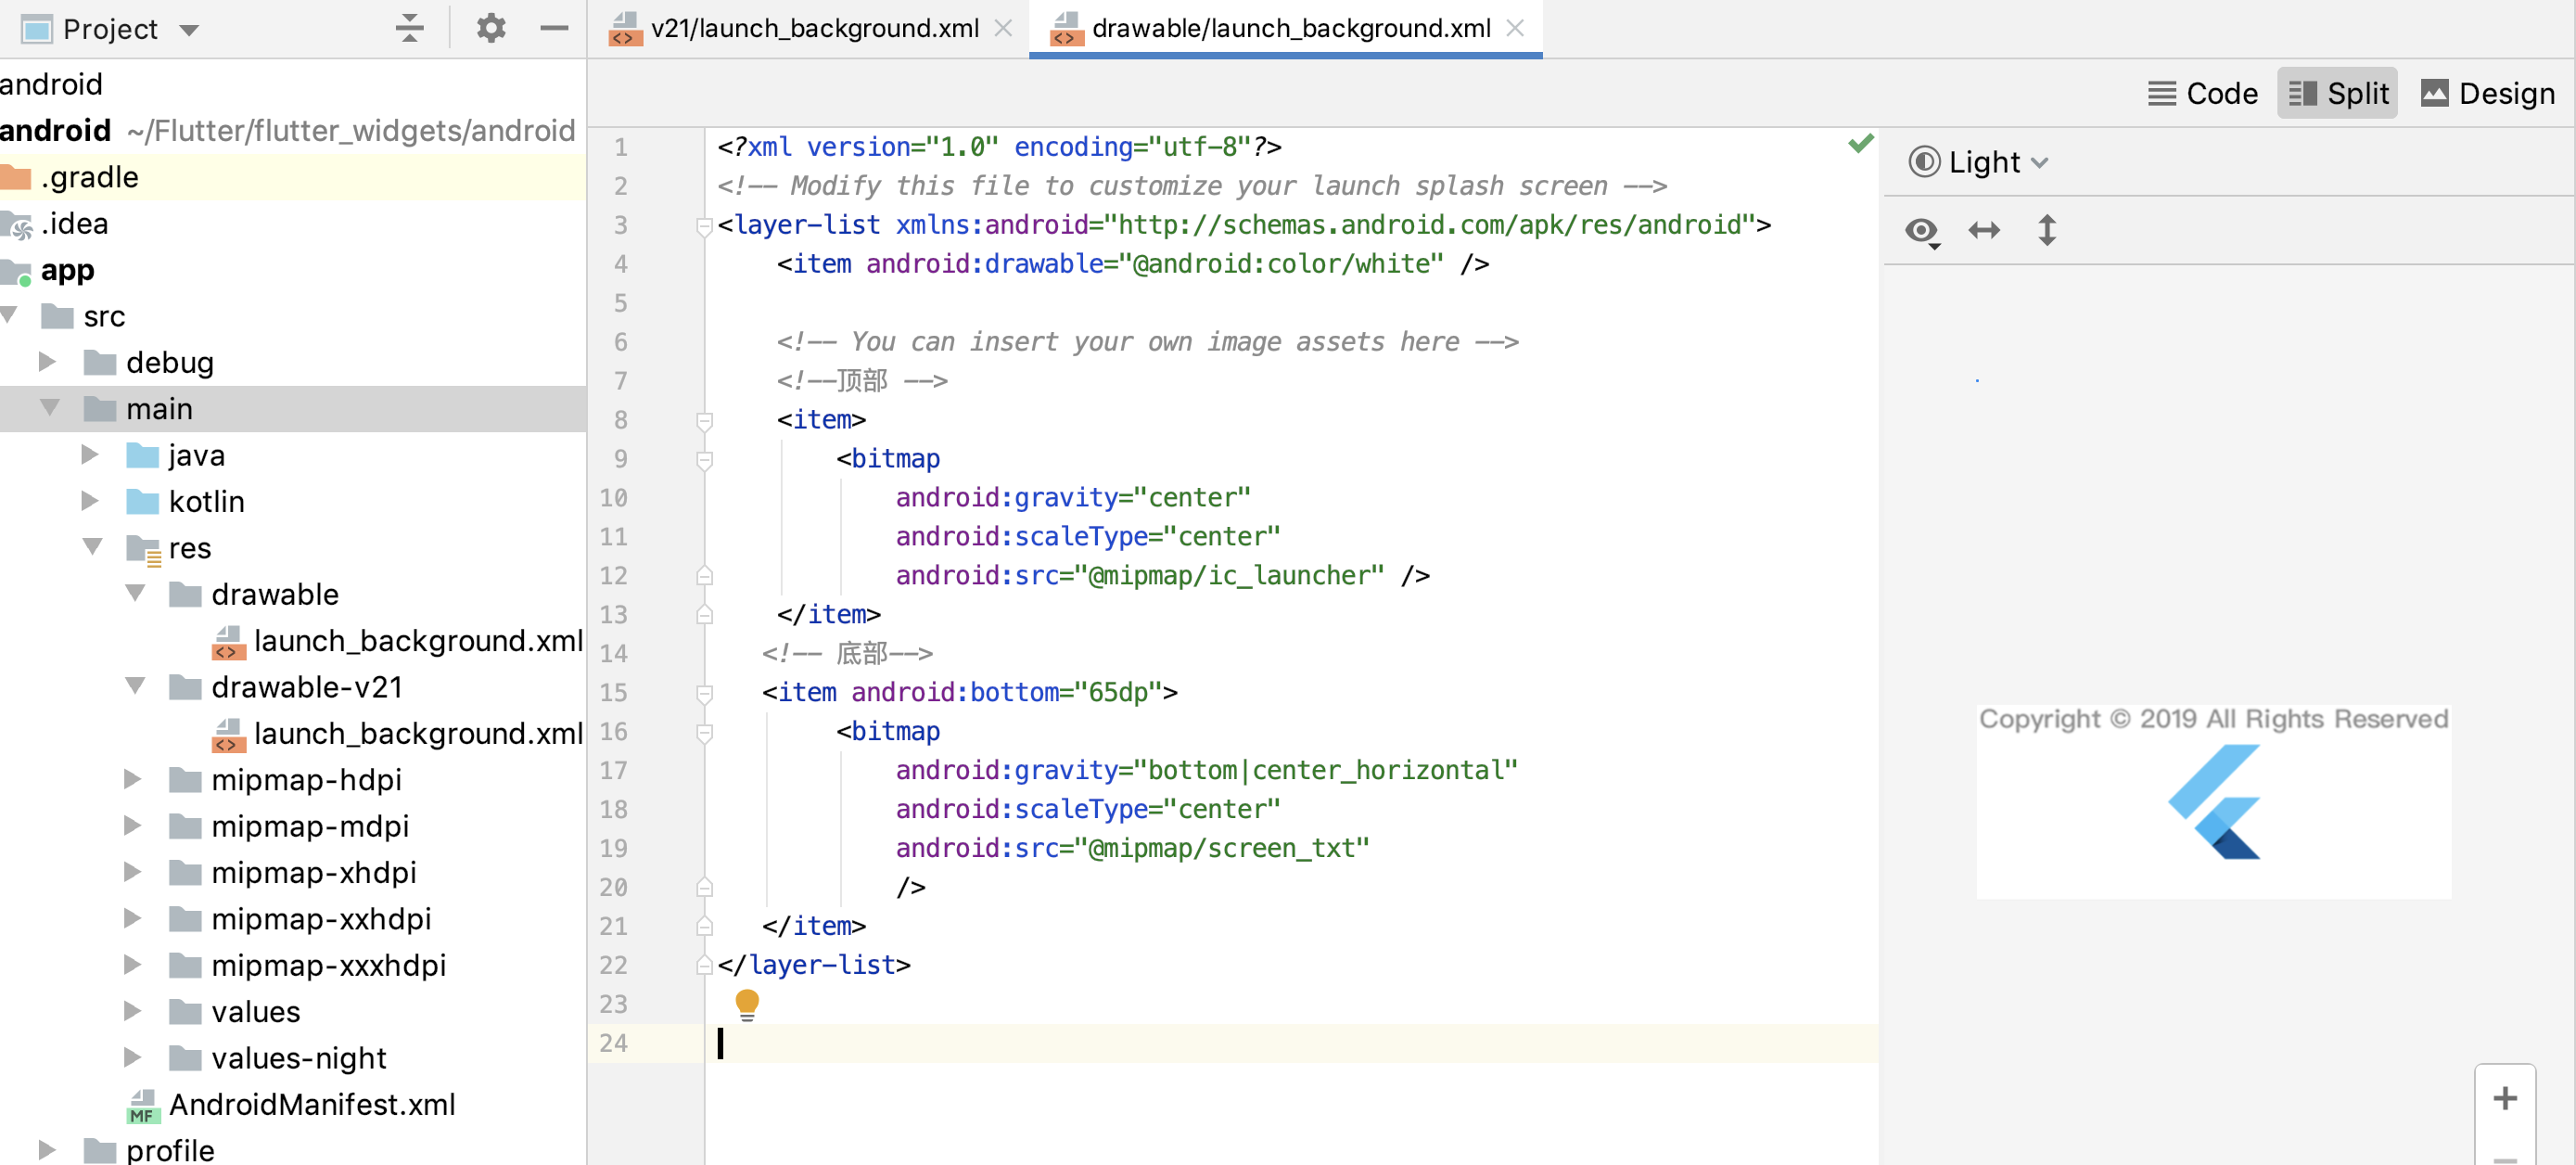The height and width of the screenshot is (1165, 2576).
Task: Click the green inspections checkmark indicator
Action: 1859,143
